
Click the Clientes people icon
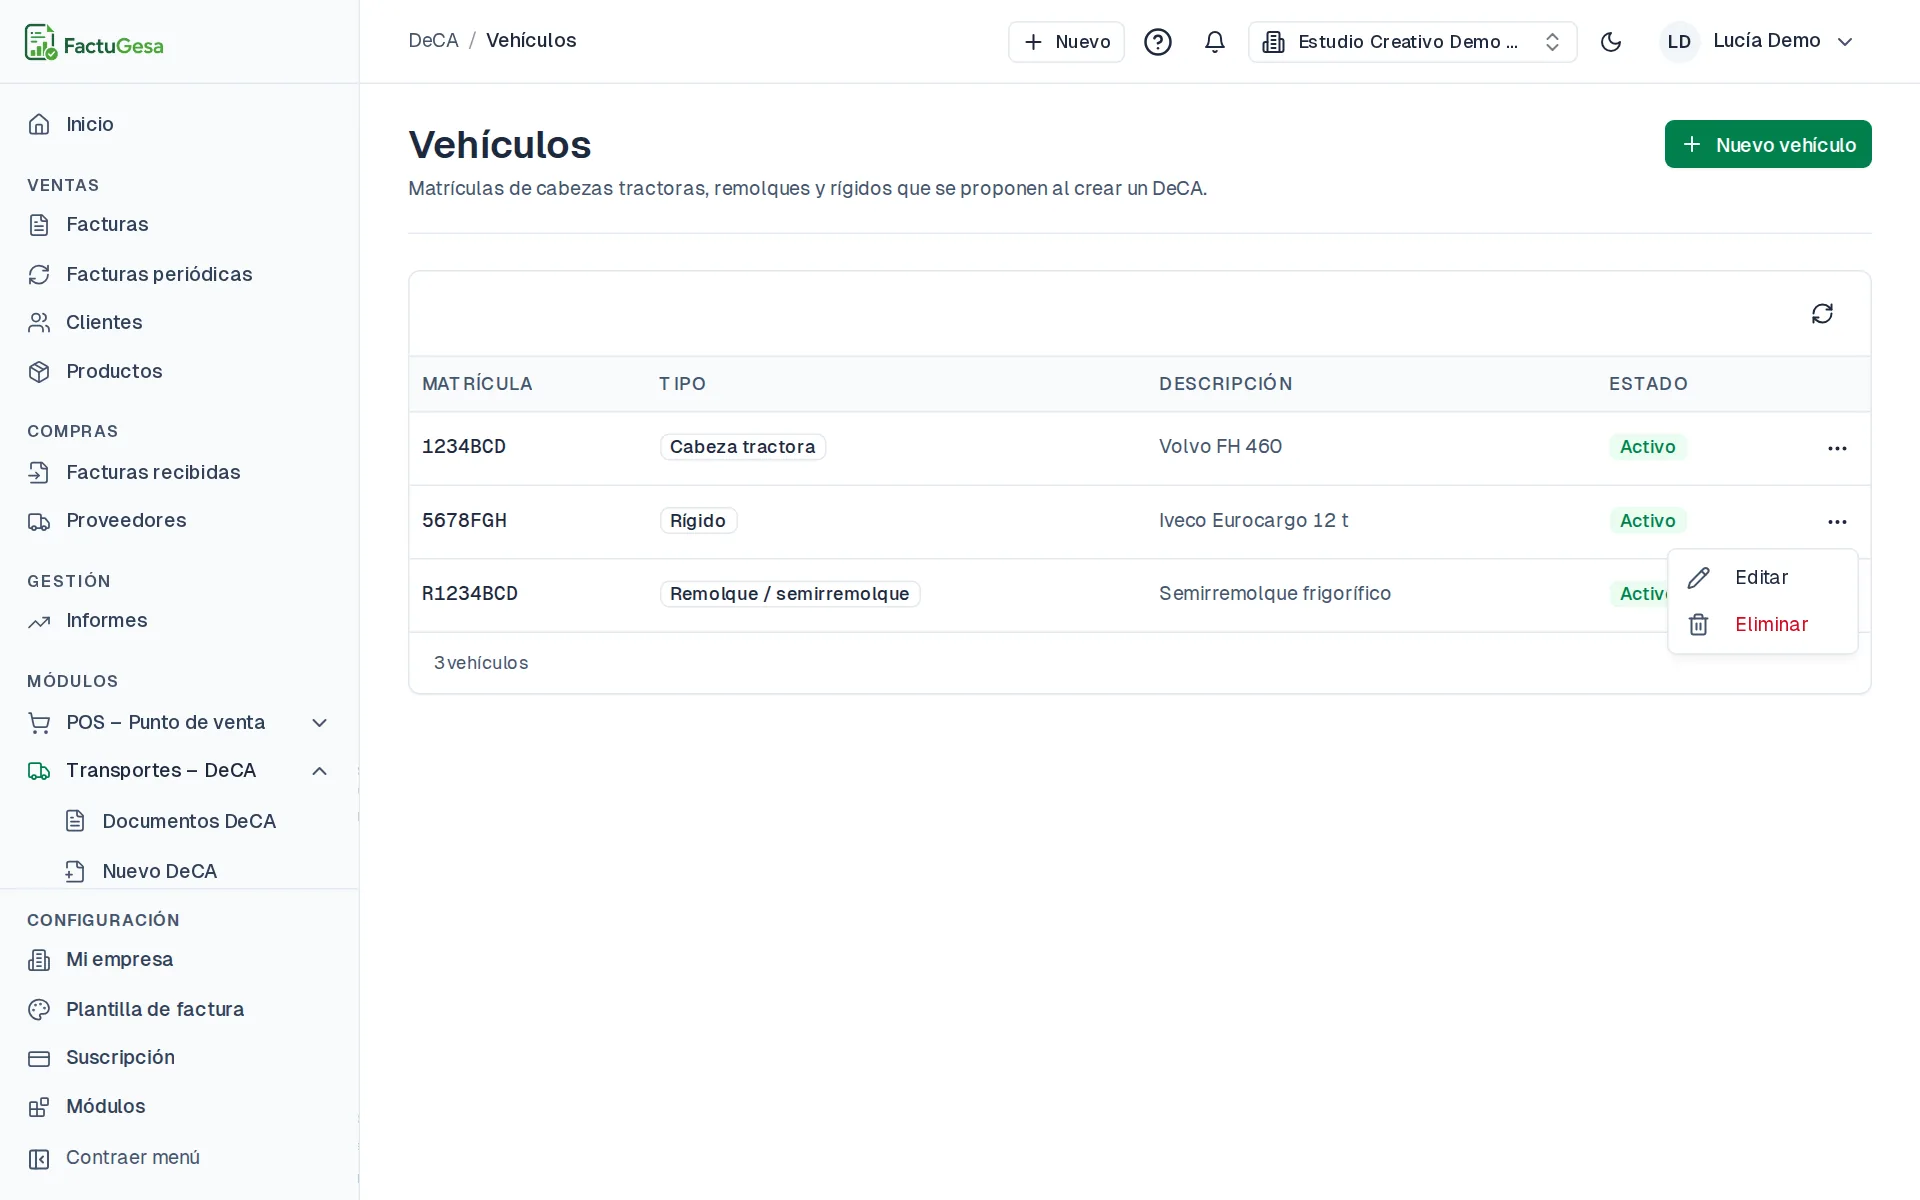[39, 322]
